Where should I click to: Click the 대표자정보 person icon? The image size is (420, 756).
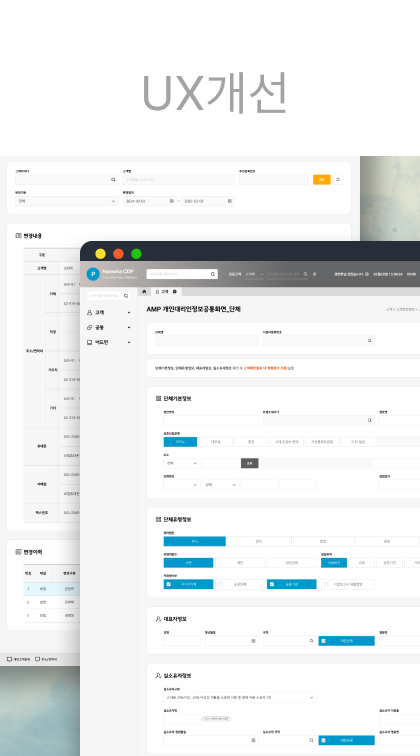158,619
